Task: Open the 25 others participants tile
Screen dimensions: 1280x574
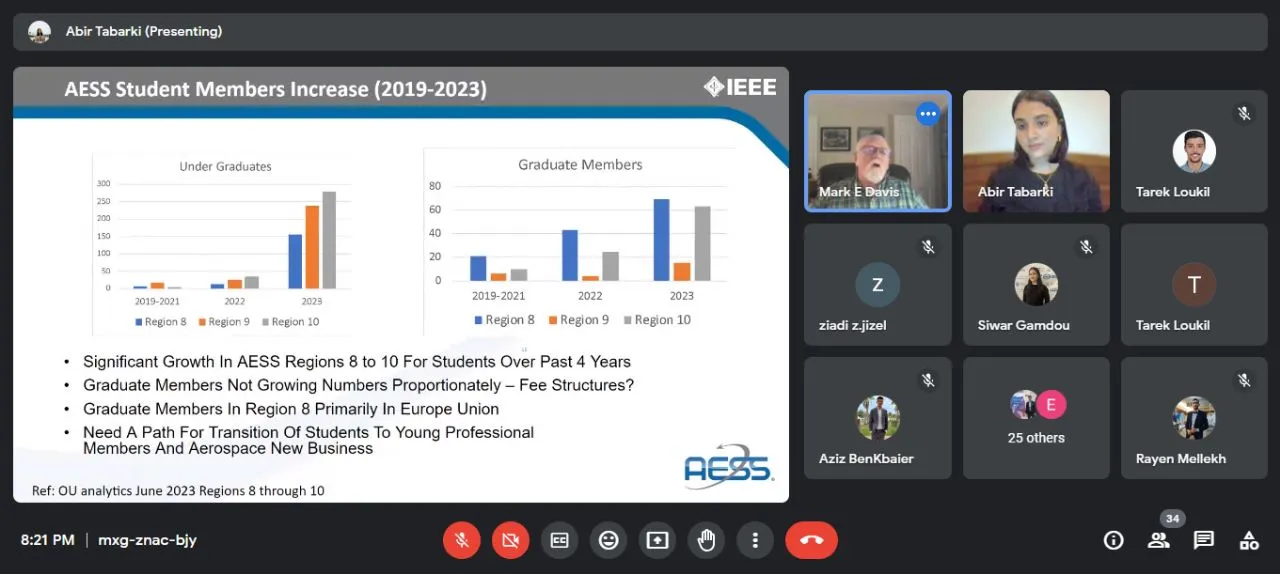Action: (1036, 418)
